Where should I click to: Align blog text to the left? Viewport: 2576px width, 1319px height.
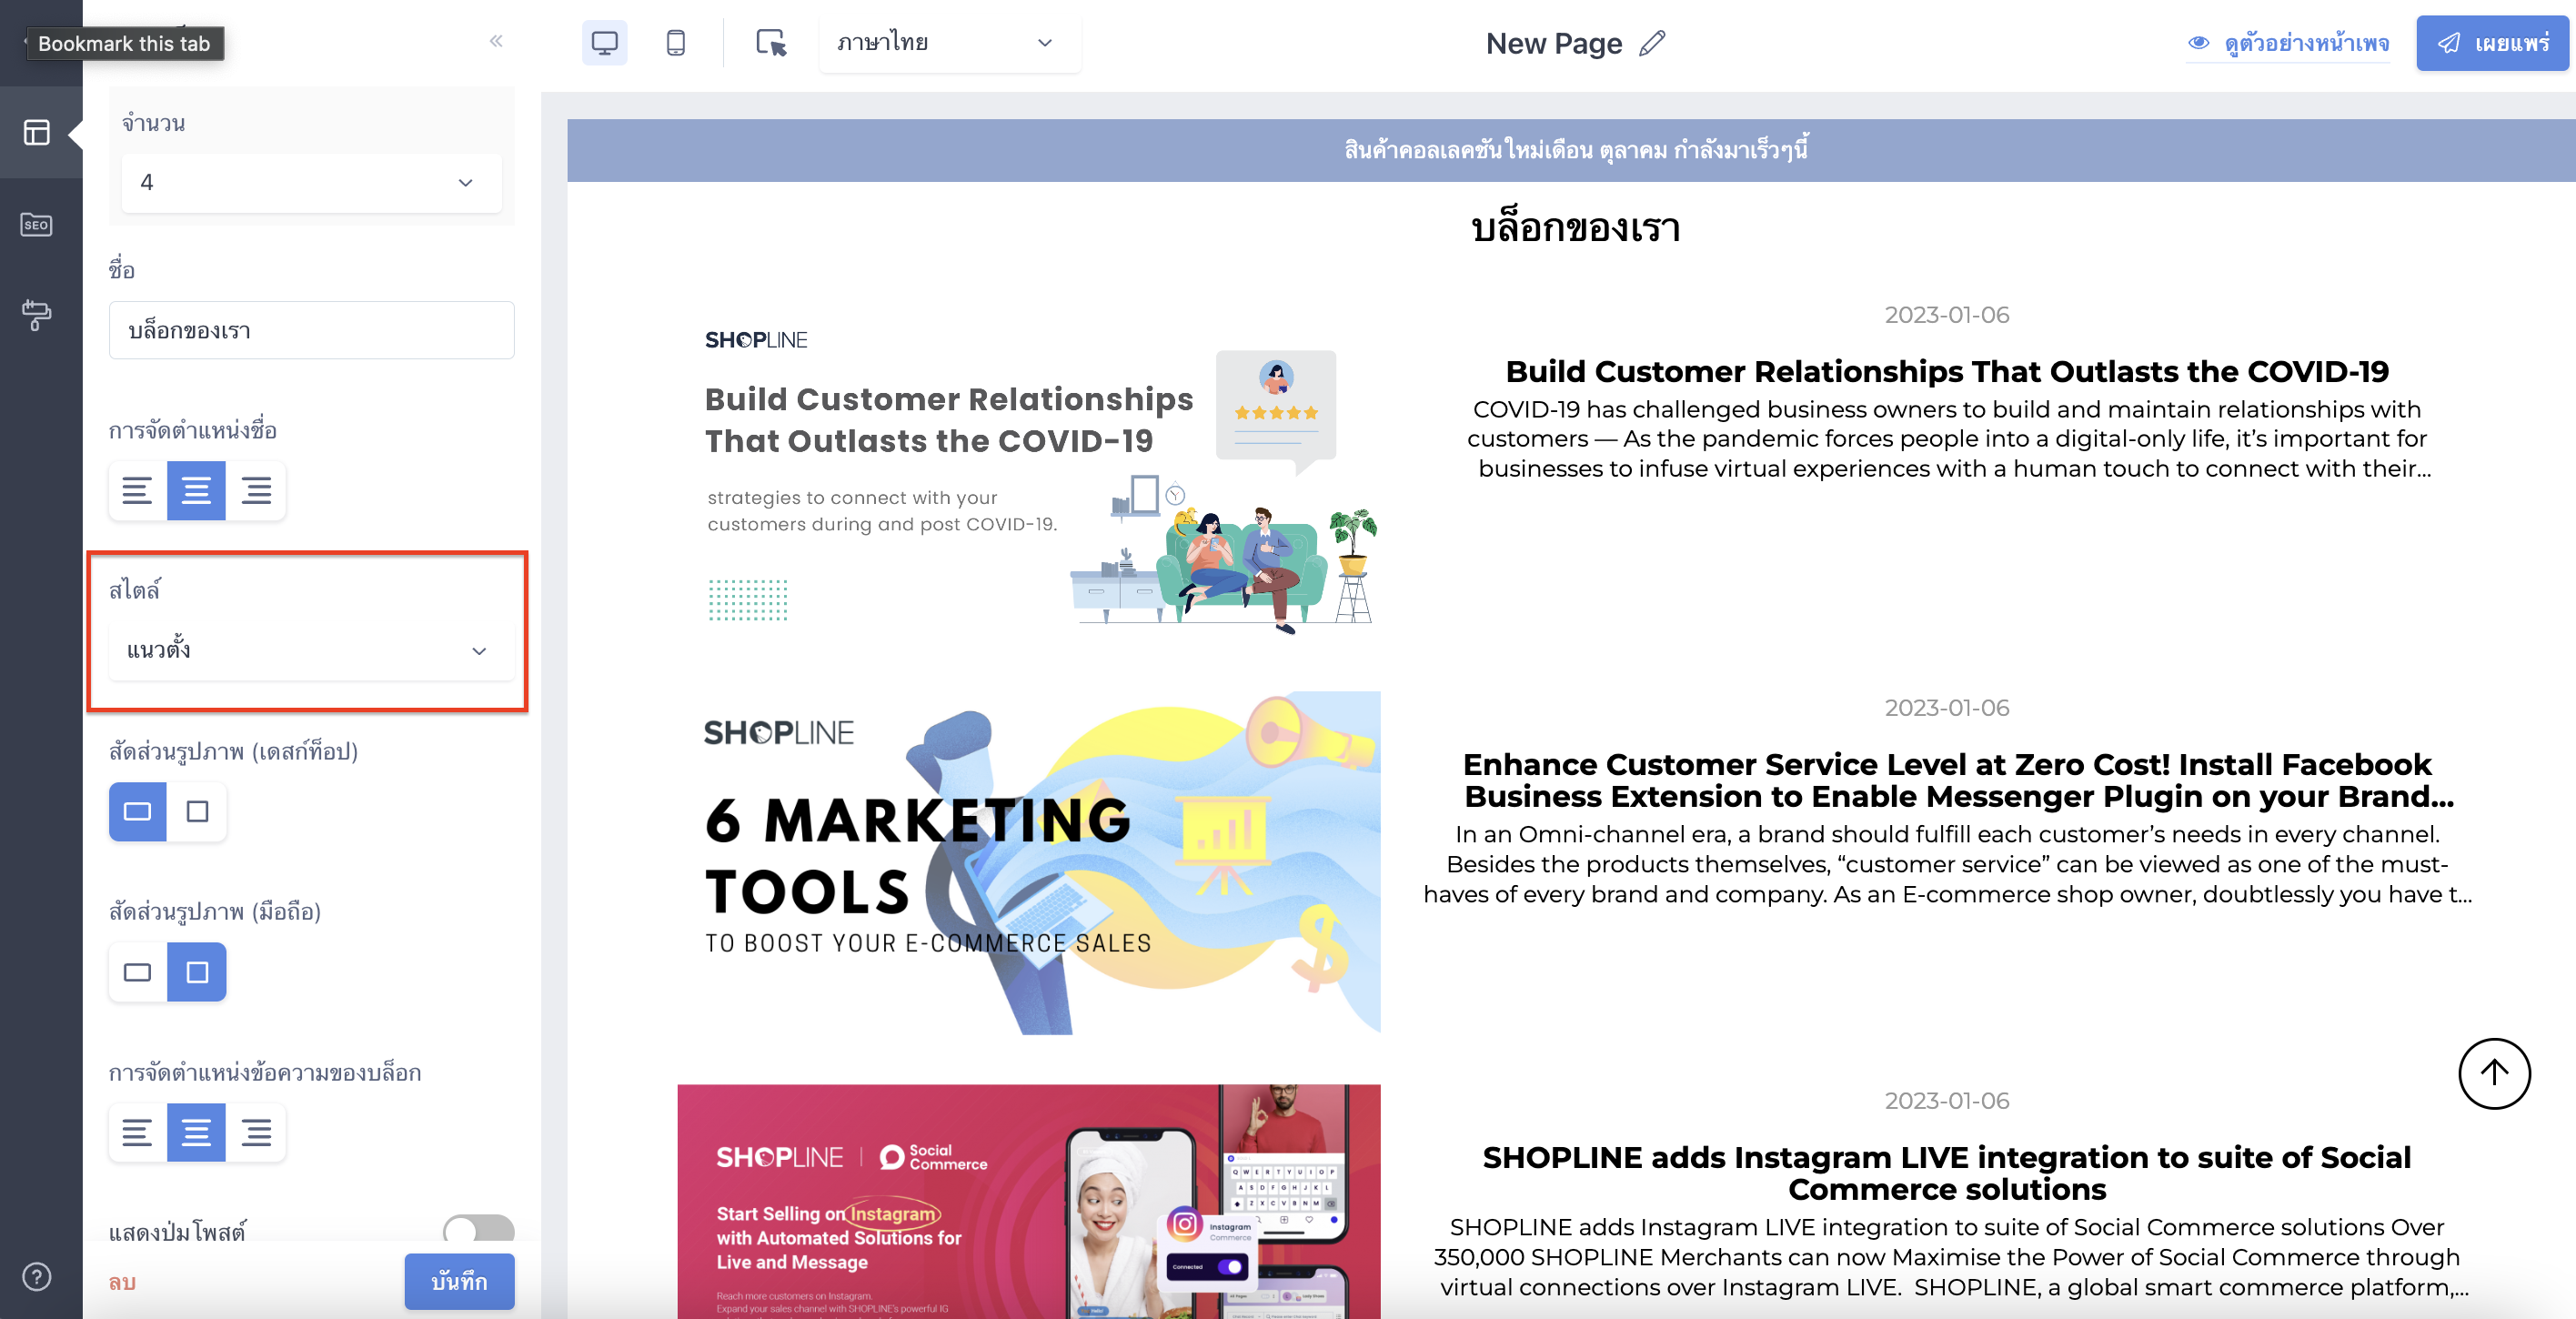click(x=137, y=1132)
